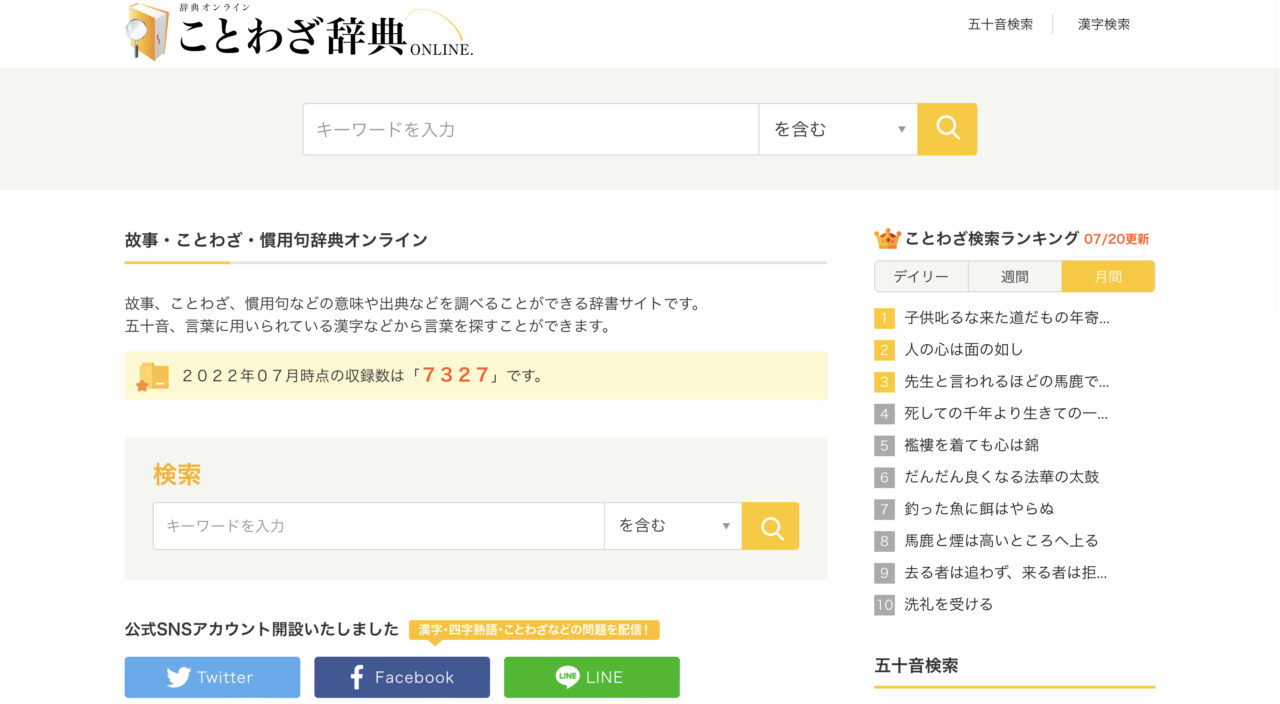The height and width of the screenshot is (704, 1280).
Task: Click the bookmark icon next to the 7327 count banner
Action: (x=150, y=376)
